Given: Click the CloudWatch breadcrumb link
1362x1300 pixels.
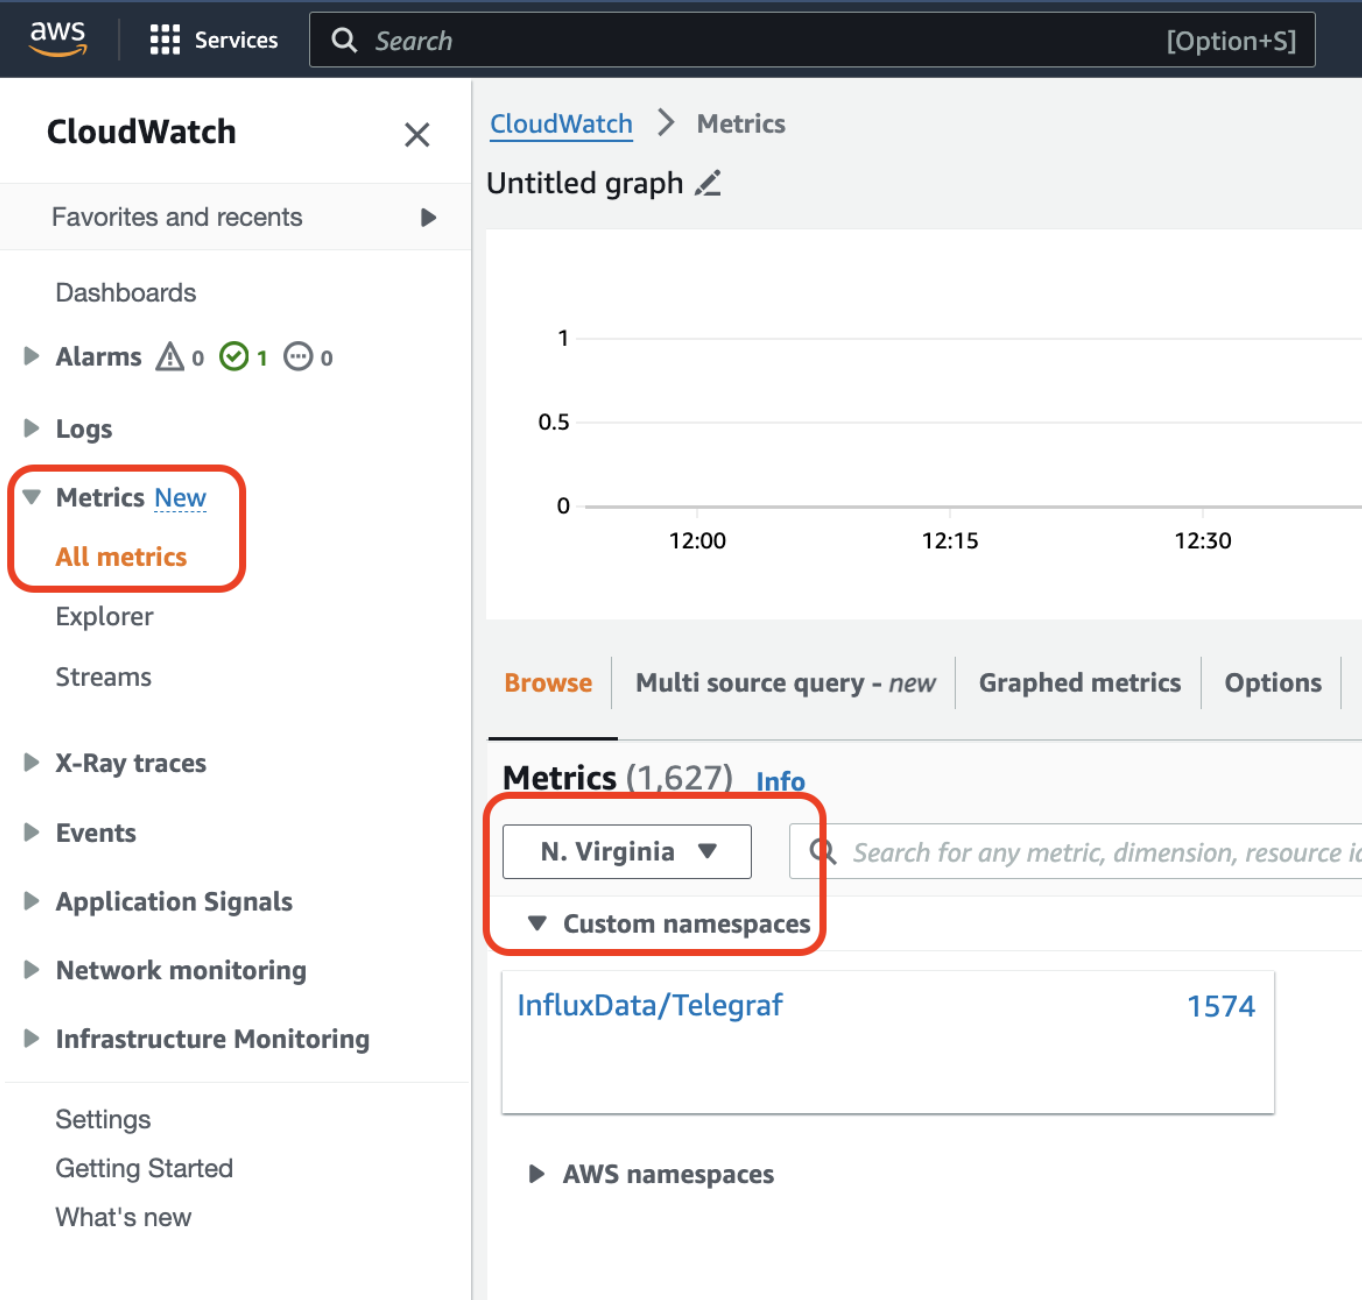Looking at the screenshot, I should pyautogui.click(x=560, y=123).
